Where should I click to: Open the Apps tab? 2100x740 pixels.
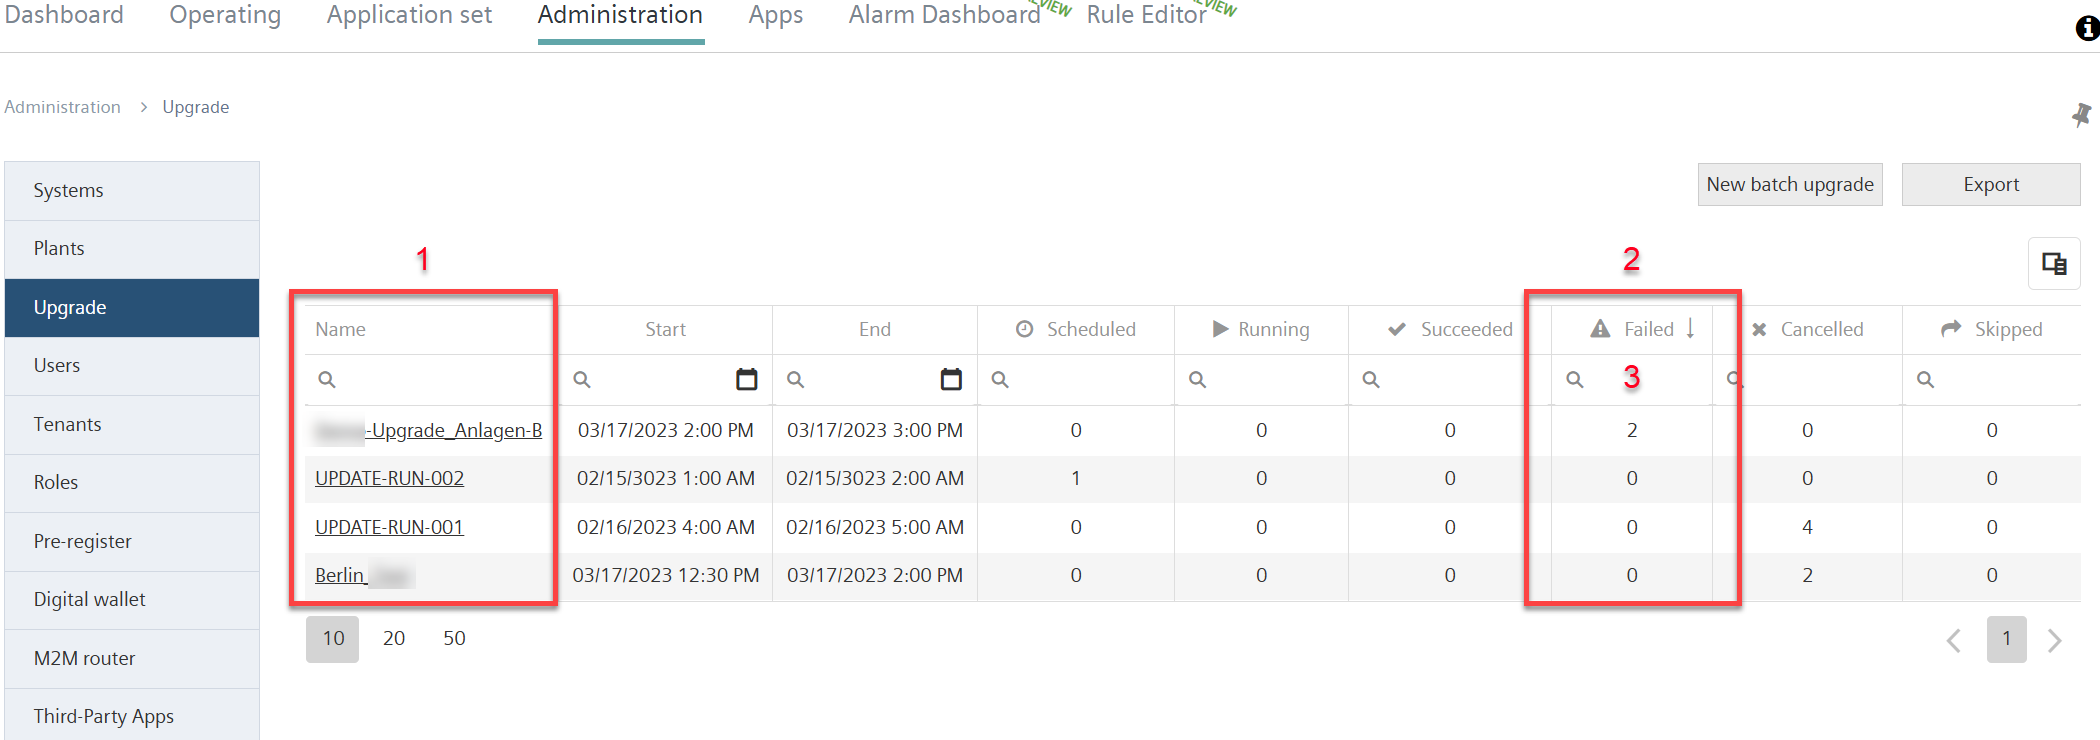pyautogui.click(x=776, y=15)
